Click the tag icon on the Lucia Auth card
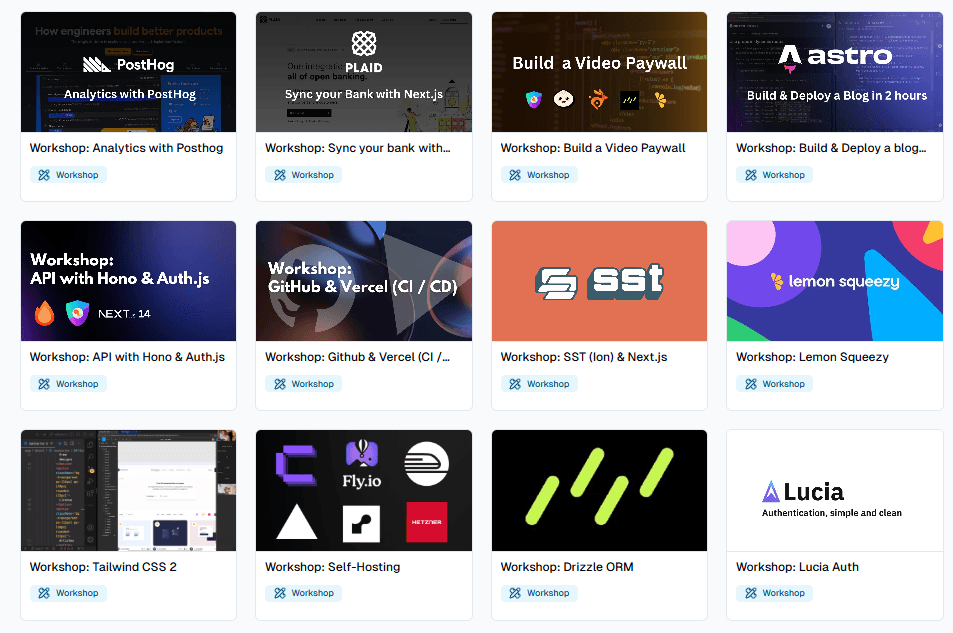The image size is (953, 633). [x=750, y=593]
